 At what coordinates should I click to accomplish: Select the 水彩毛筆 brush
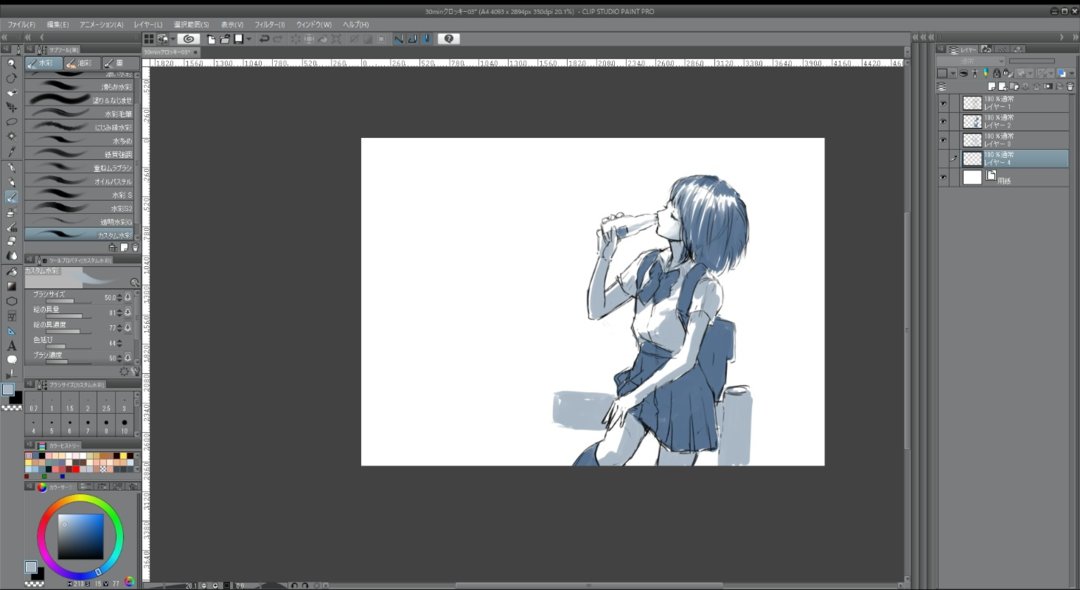(x=79, y=114)
